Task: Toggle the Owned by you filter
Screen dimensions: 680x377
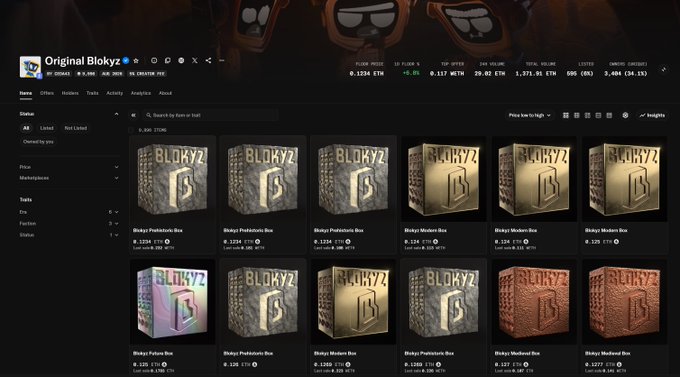Action: point(38,142)
